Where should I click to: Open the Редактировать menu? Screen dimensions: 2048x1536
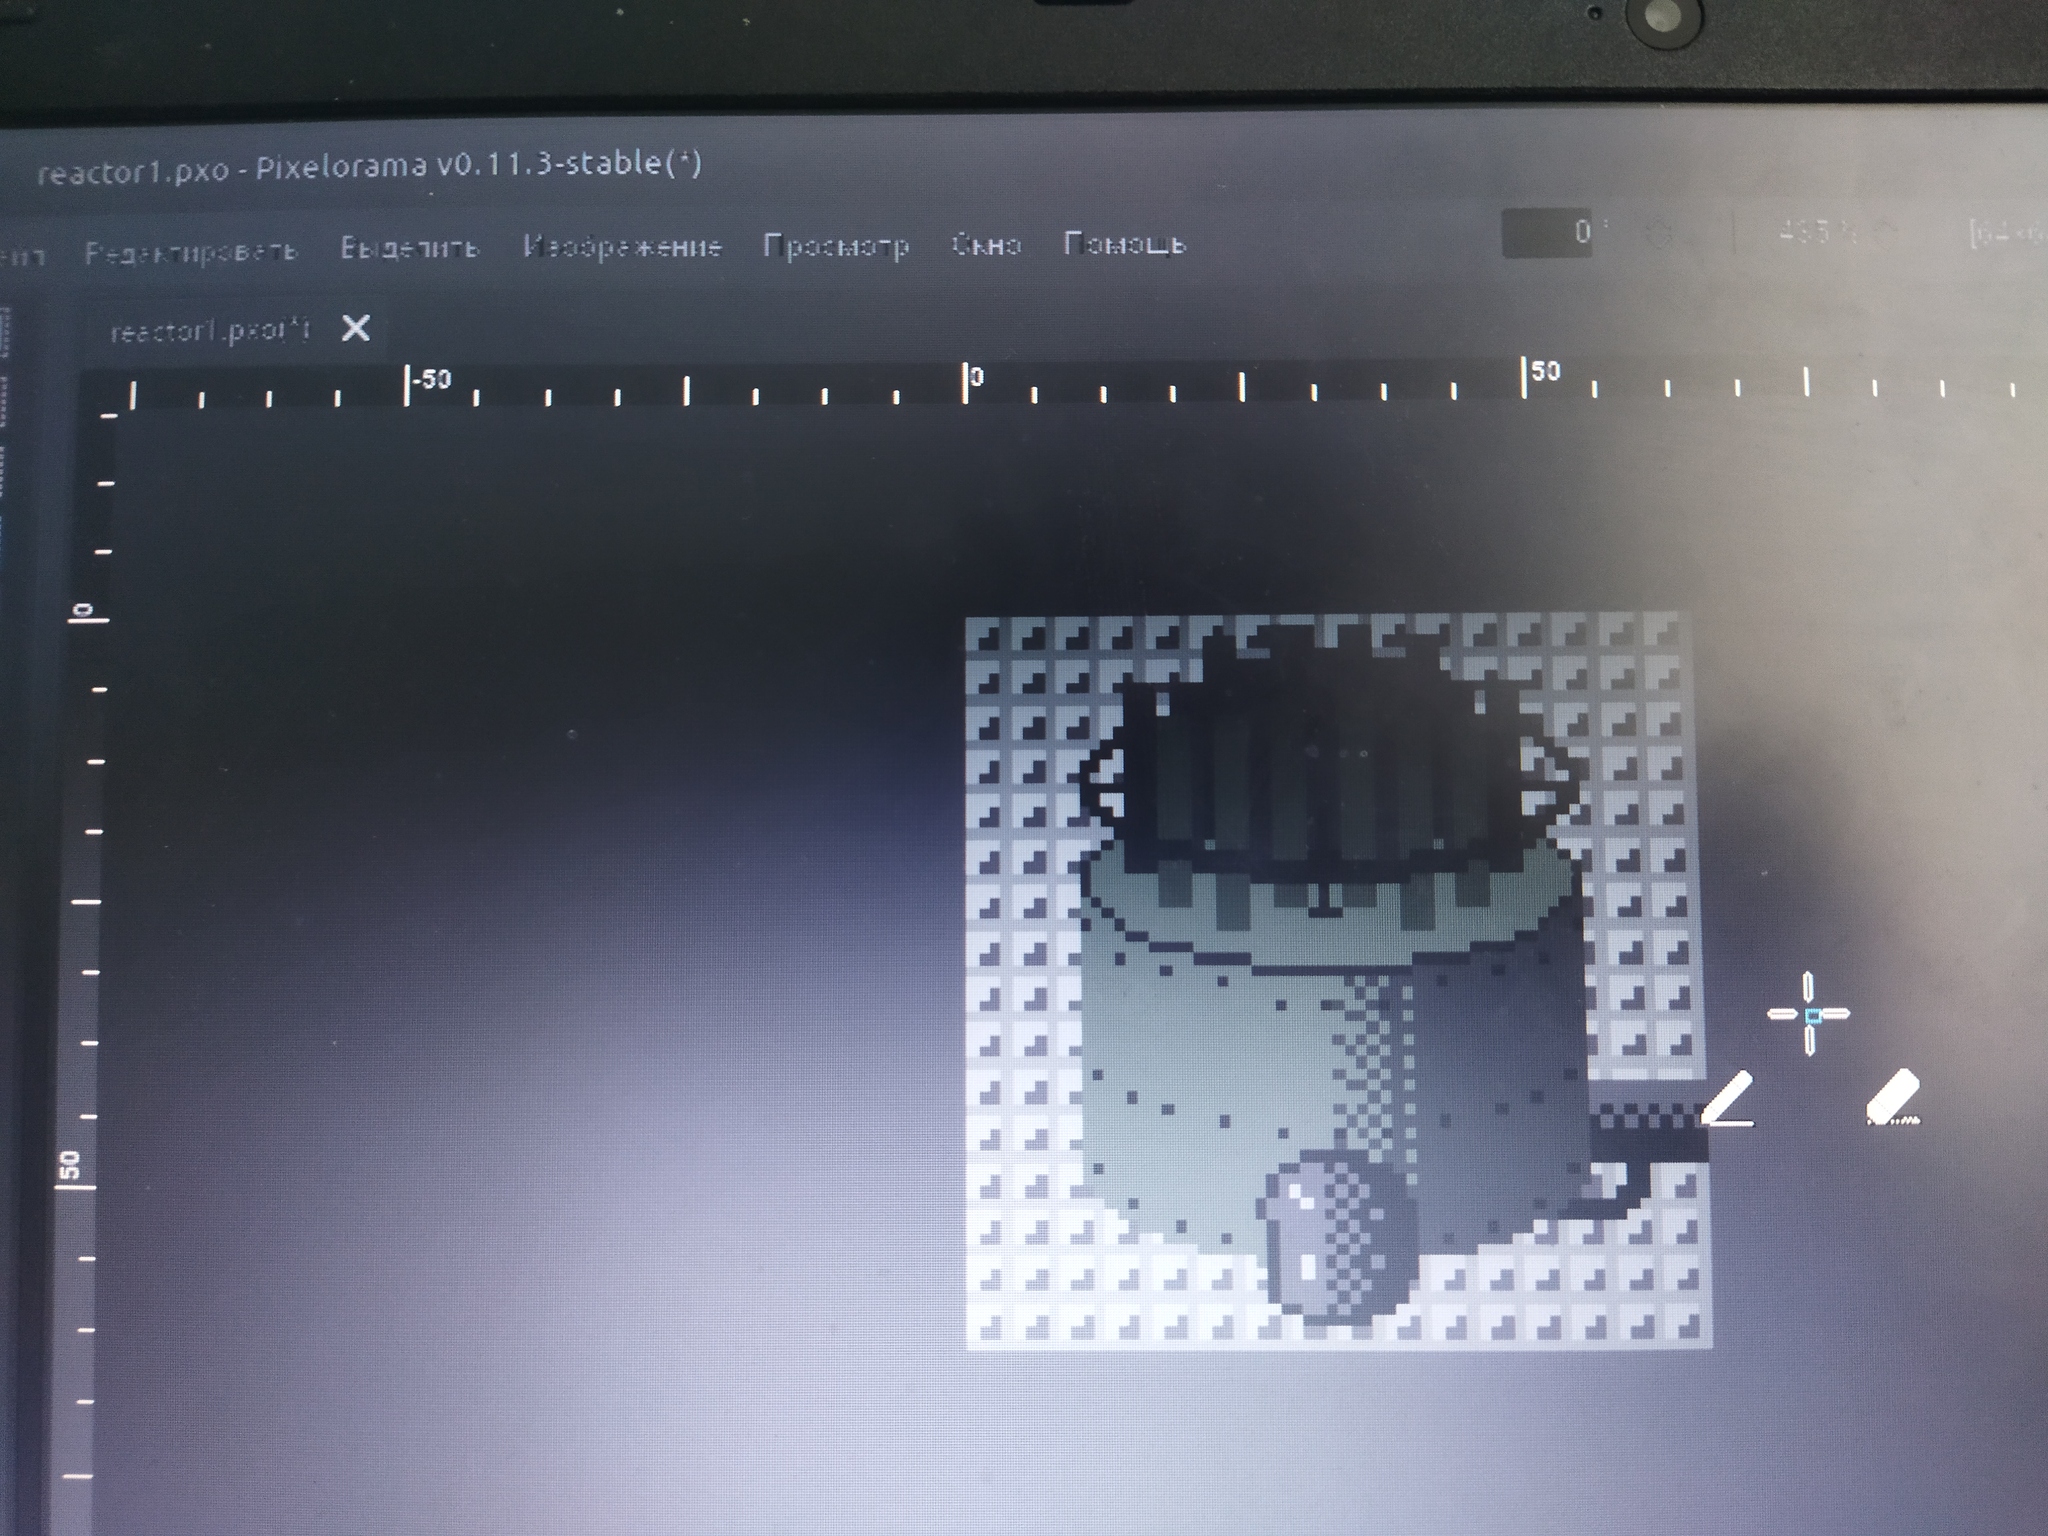tap(191, 251)
